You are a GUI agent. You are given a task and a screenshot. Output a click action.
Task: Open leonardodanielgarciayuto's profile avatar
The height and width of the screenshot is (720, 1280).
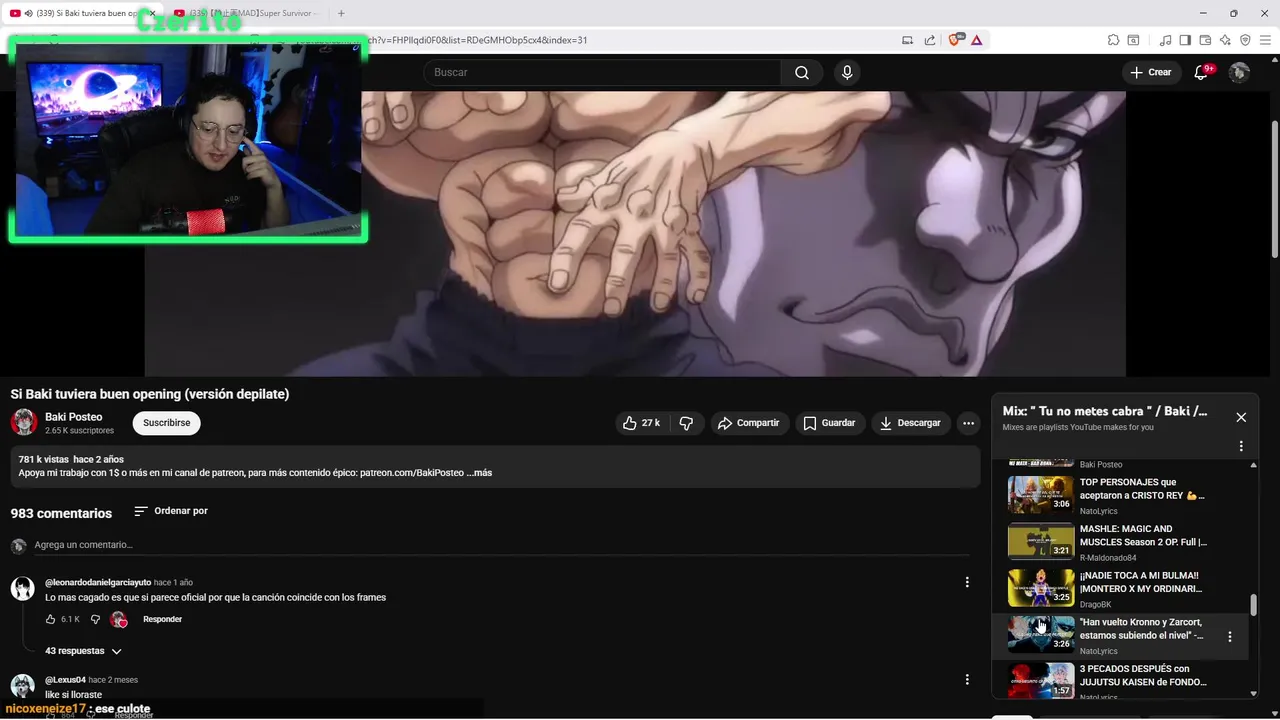(x=23, y=588)
